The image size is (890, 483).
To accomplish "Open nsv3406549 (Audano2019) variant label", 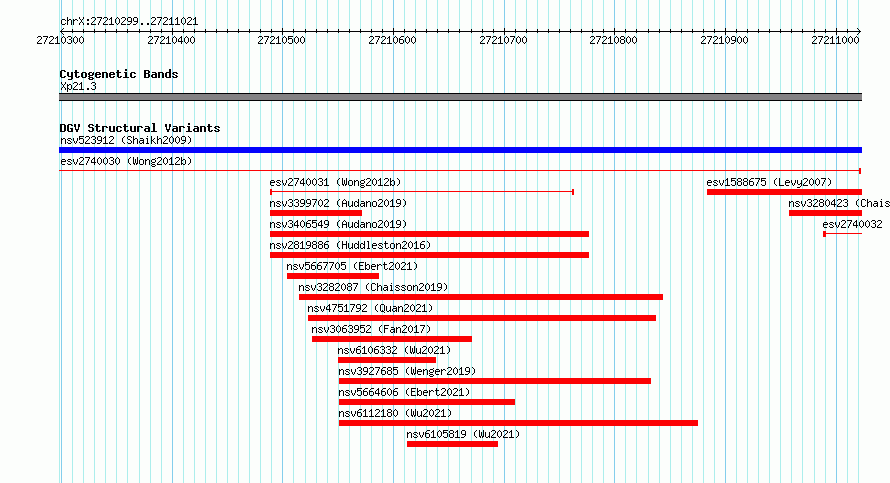I will pyautogui.click(x=338, y=224).
